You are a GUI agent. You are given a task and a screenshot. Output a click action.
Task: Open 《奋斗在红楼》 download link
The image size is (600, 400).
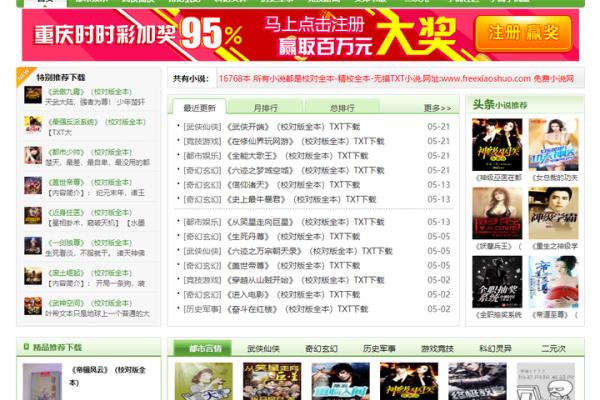[x=297, y=309]
